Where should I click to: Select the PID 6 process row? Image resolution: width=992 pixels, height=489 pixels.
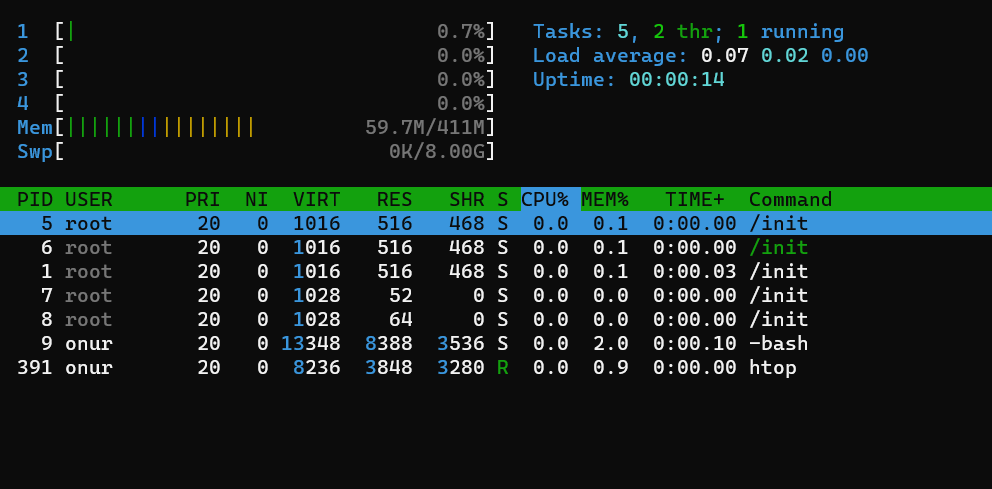496,247
